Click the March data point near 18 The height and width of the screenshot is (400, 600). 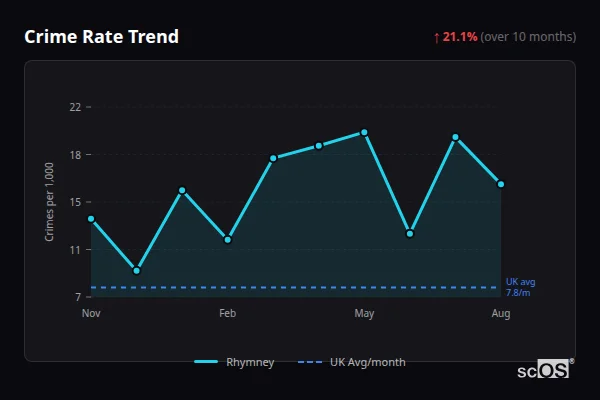coord(273,158)
